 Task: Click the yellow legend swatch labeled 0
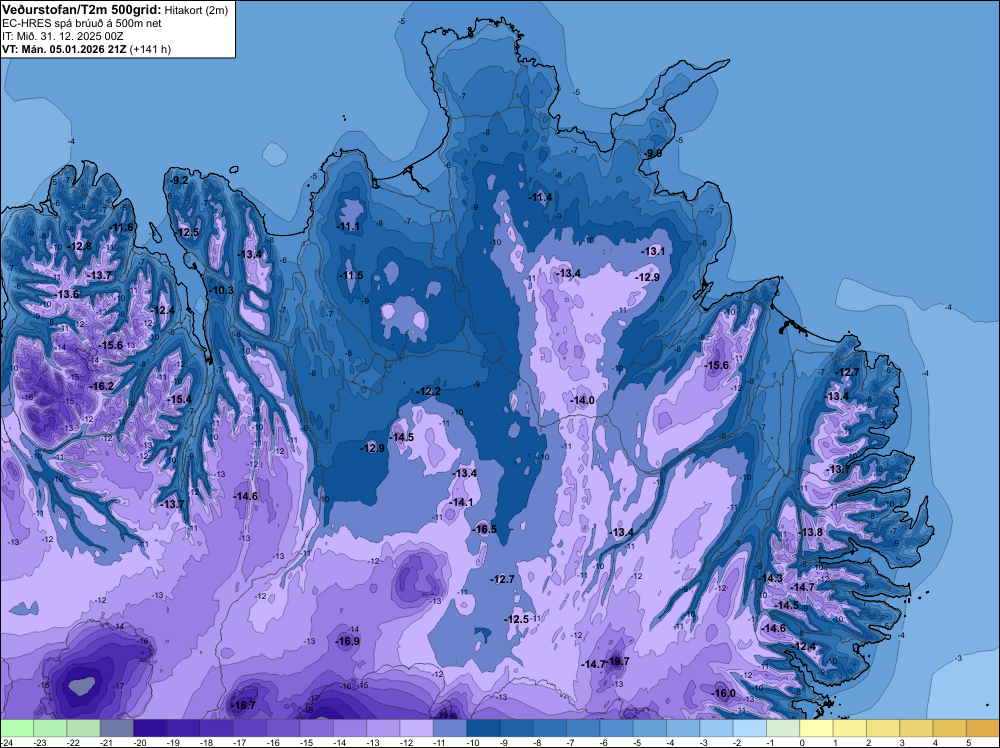[x=816, y=728]
